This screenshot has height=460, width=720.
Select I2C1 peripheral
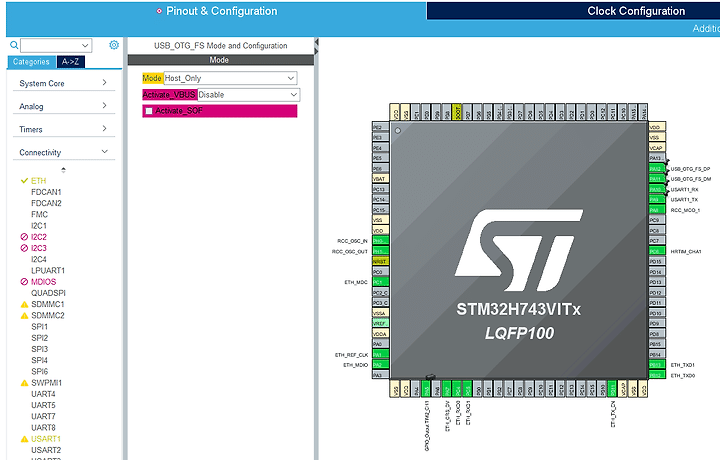(x=39, y=225)
